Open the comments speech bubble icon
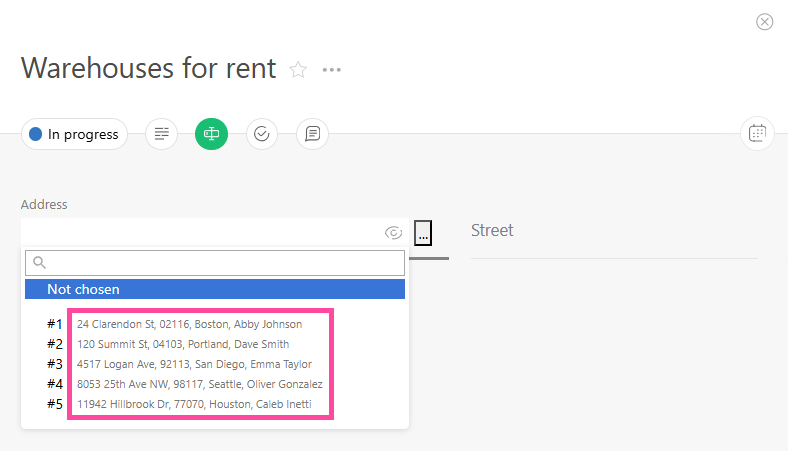Screen dimensions: 788x451 [312, 134]
